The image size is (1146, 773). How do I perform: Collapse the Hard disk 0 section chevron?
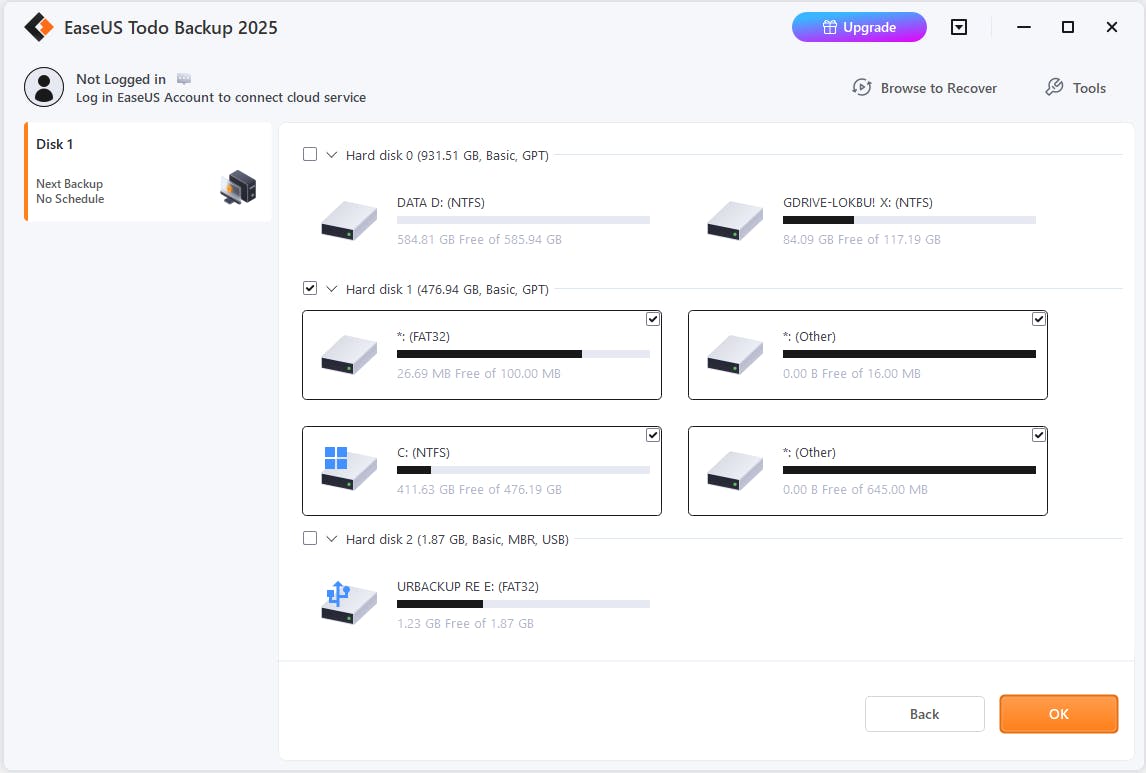click(x=332, y=155)
